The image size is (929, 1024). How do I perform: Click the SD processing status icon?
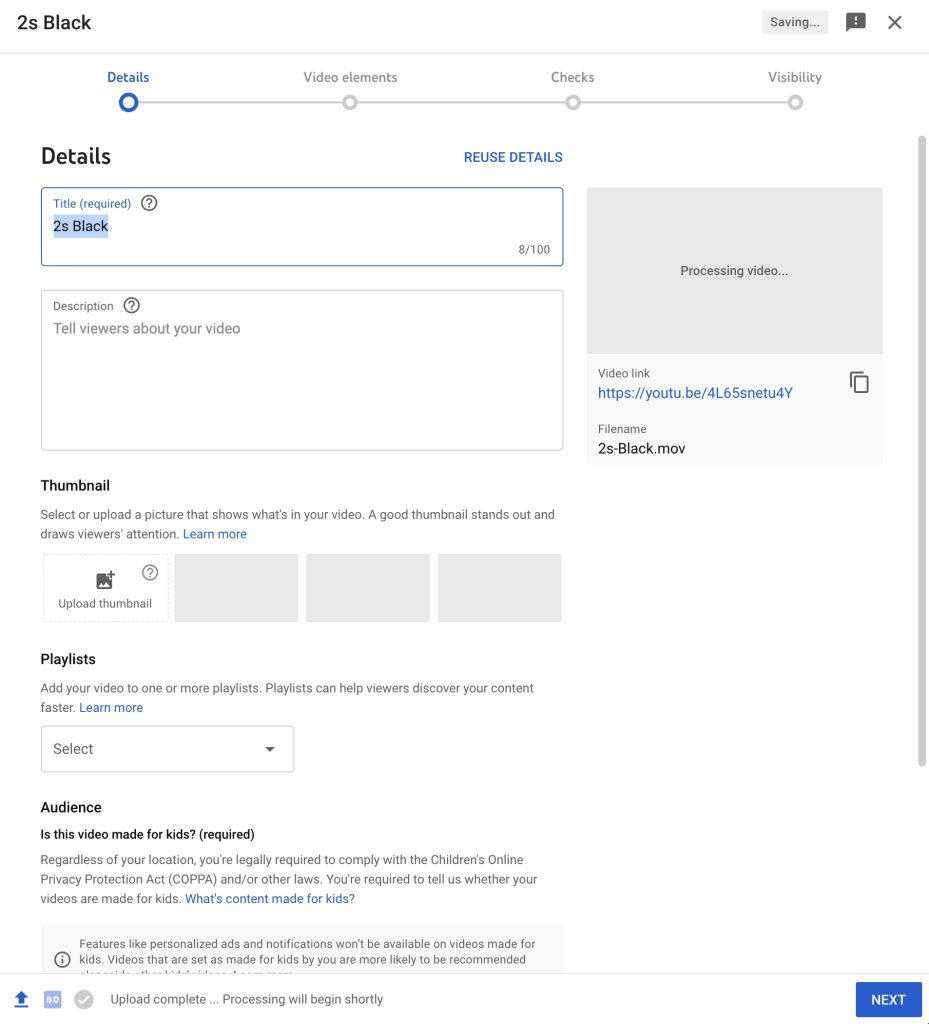point(53,999)
